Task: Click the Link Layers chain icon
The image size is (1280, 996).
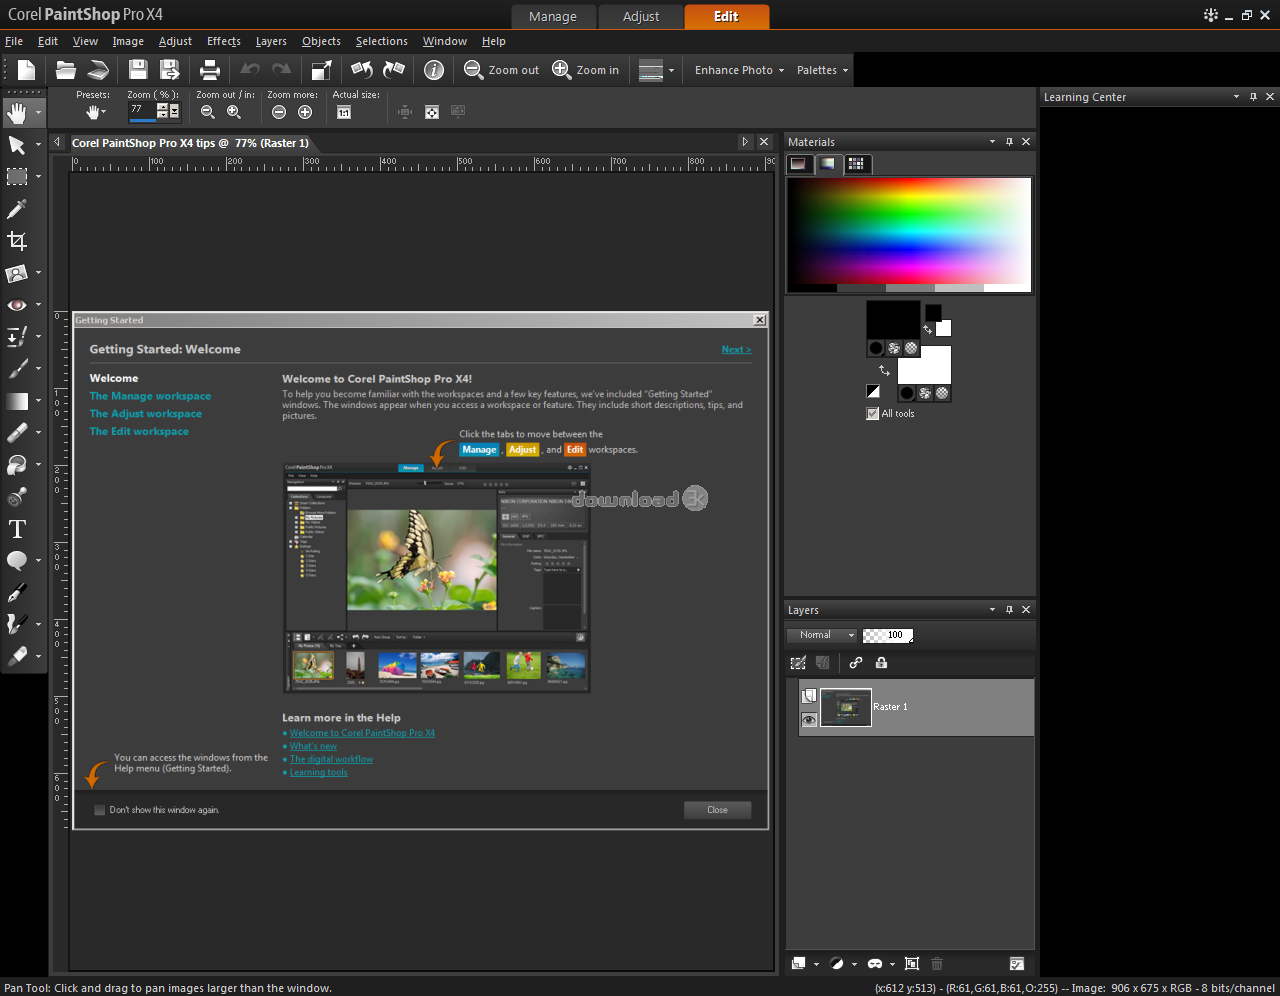Action: point(855,663)
